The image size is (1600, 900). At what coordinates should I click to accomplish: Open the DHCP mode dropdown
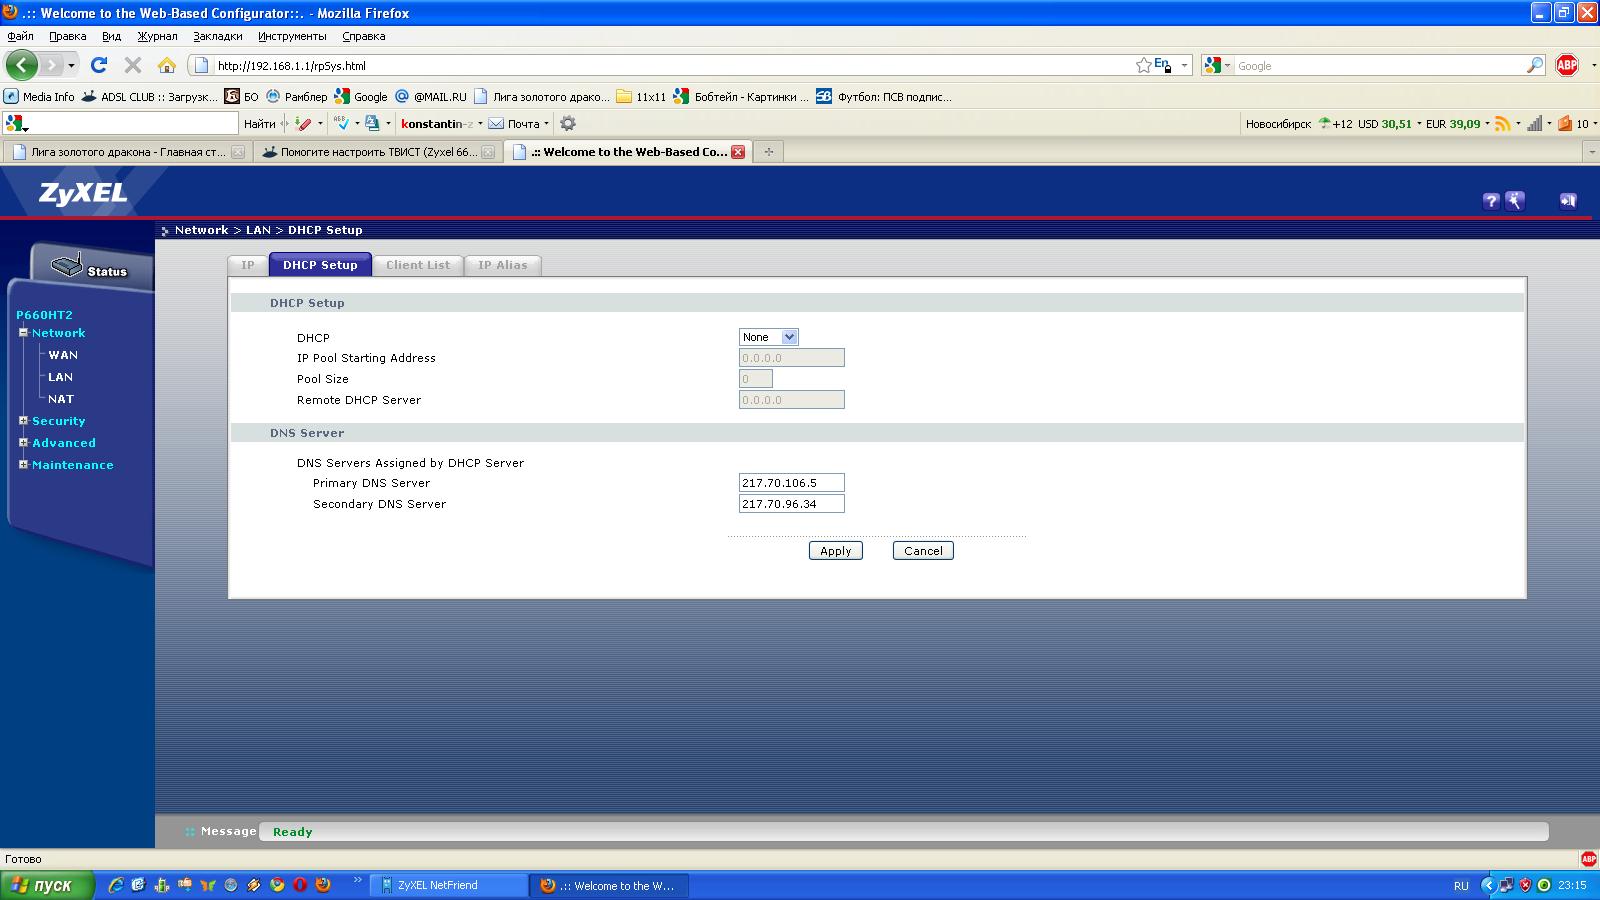(768, 337)
